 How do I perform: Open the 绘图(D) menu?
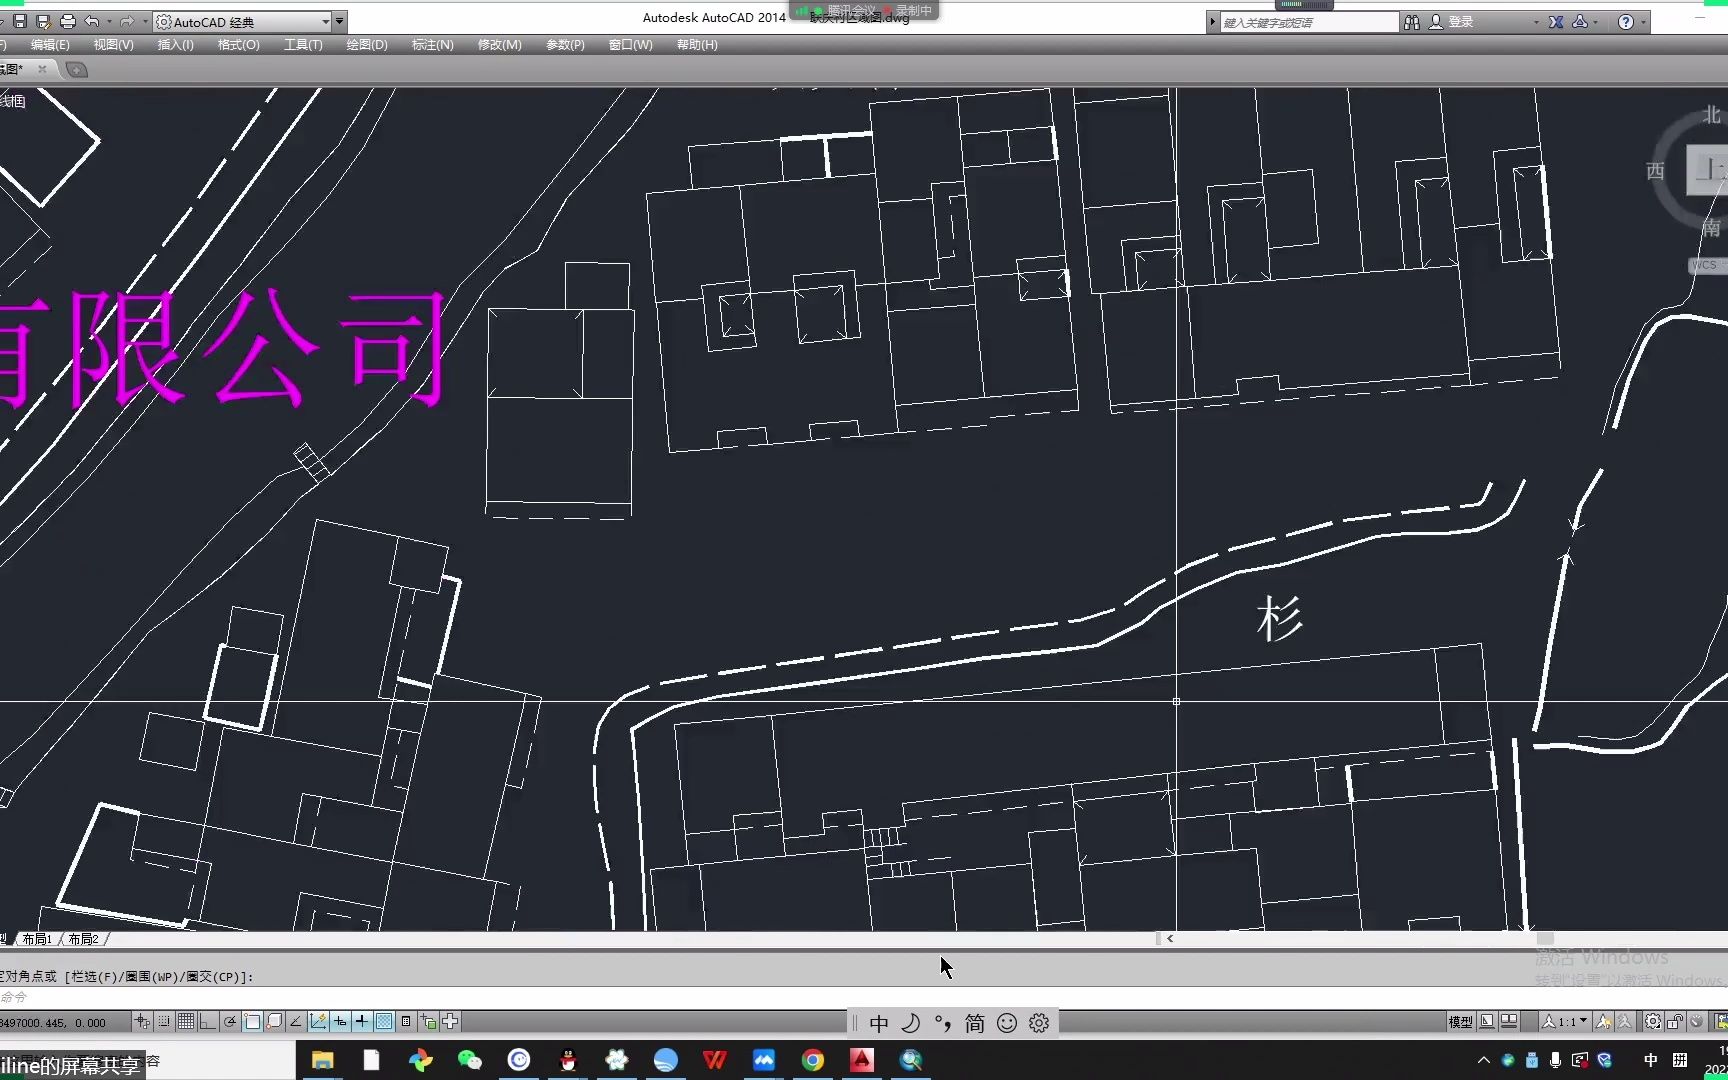click(x=365, y=45)
